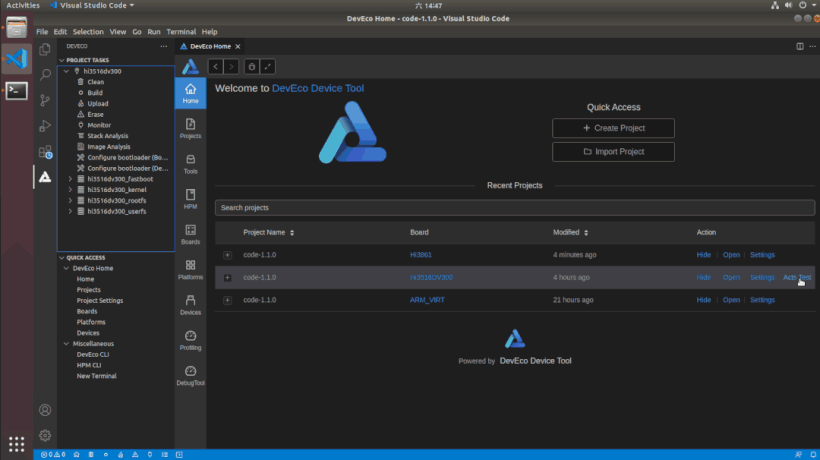
Task: Collapse hi3516dv300 tree node
Action: click(x=66, y=71)
